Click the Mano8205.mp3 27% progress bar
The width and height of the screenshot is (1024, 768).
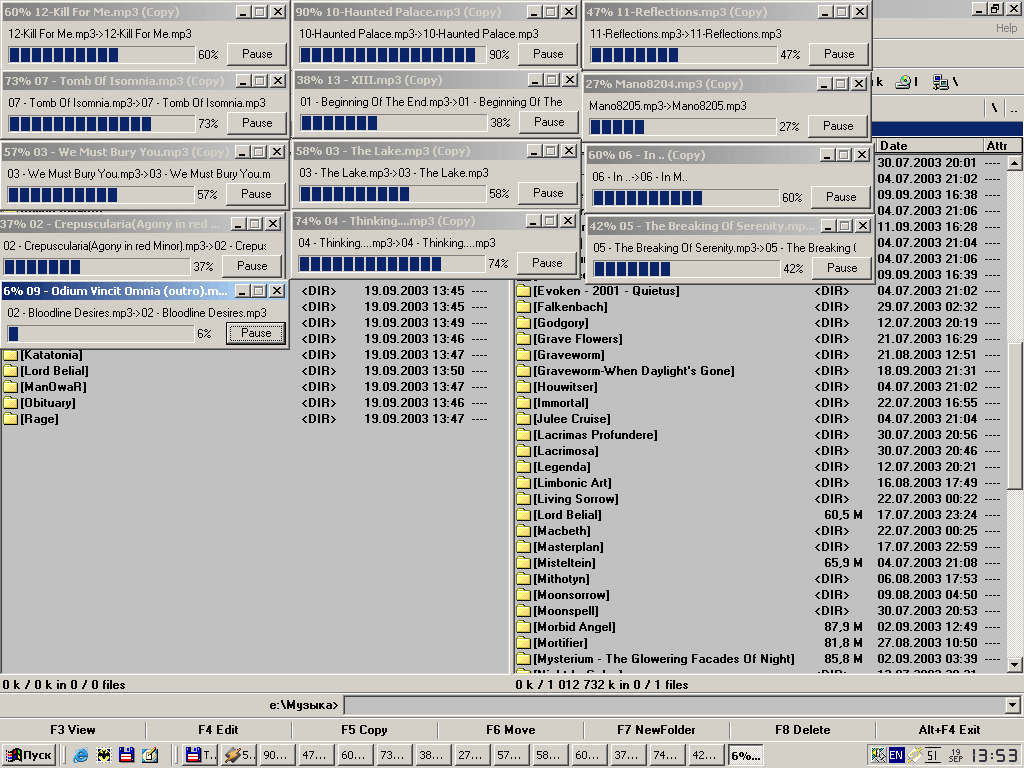pos(682,127)
